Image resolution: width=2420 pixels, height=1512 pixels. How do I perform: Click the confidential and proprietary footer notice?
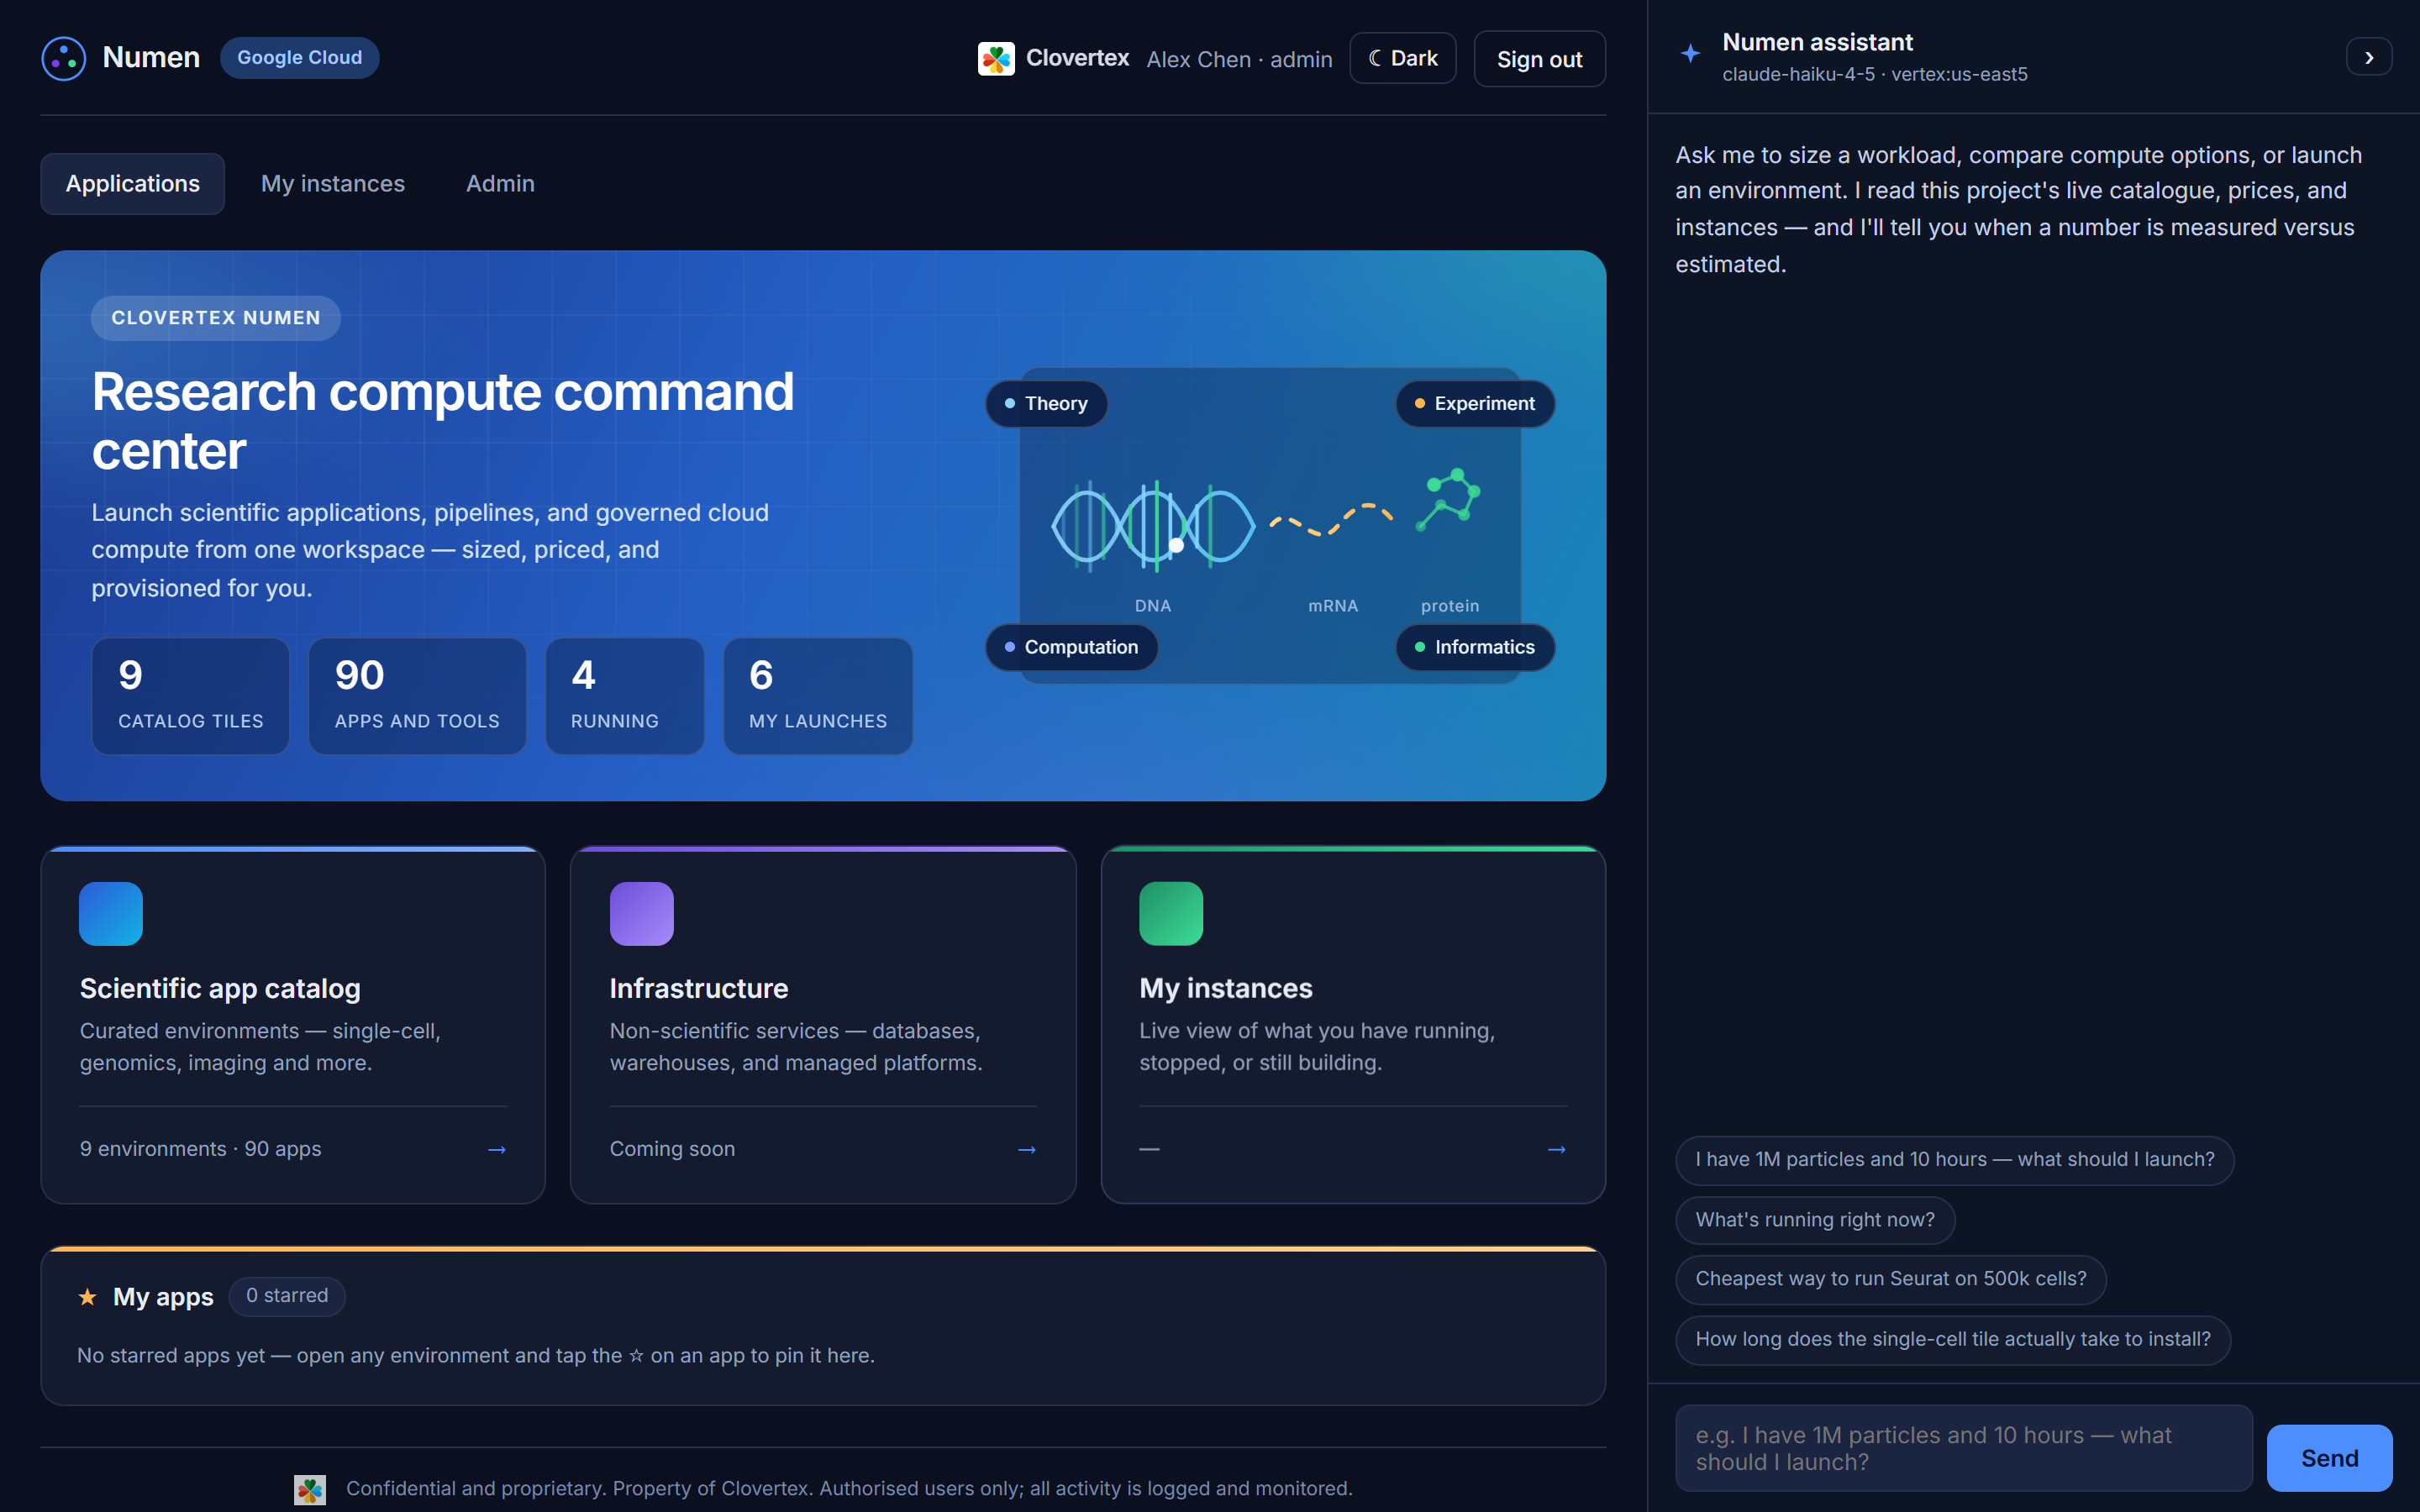[849, 1488]
